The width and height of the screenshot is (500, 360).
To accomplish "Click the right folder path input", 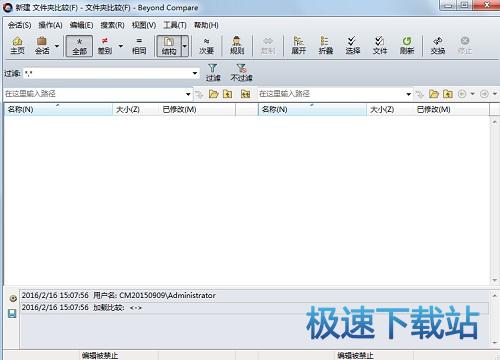I will click(331, 94).
